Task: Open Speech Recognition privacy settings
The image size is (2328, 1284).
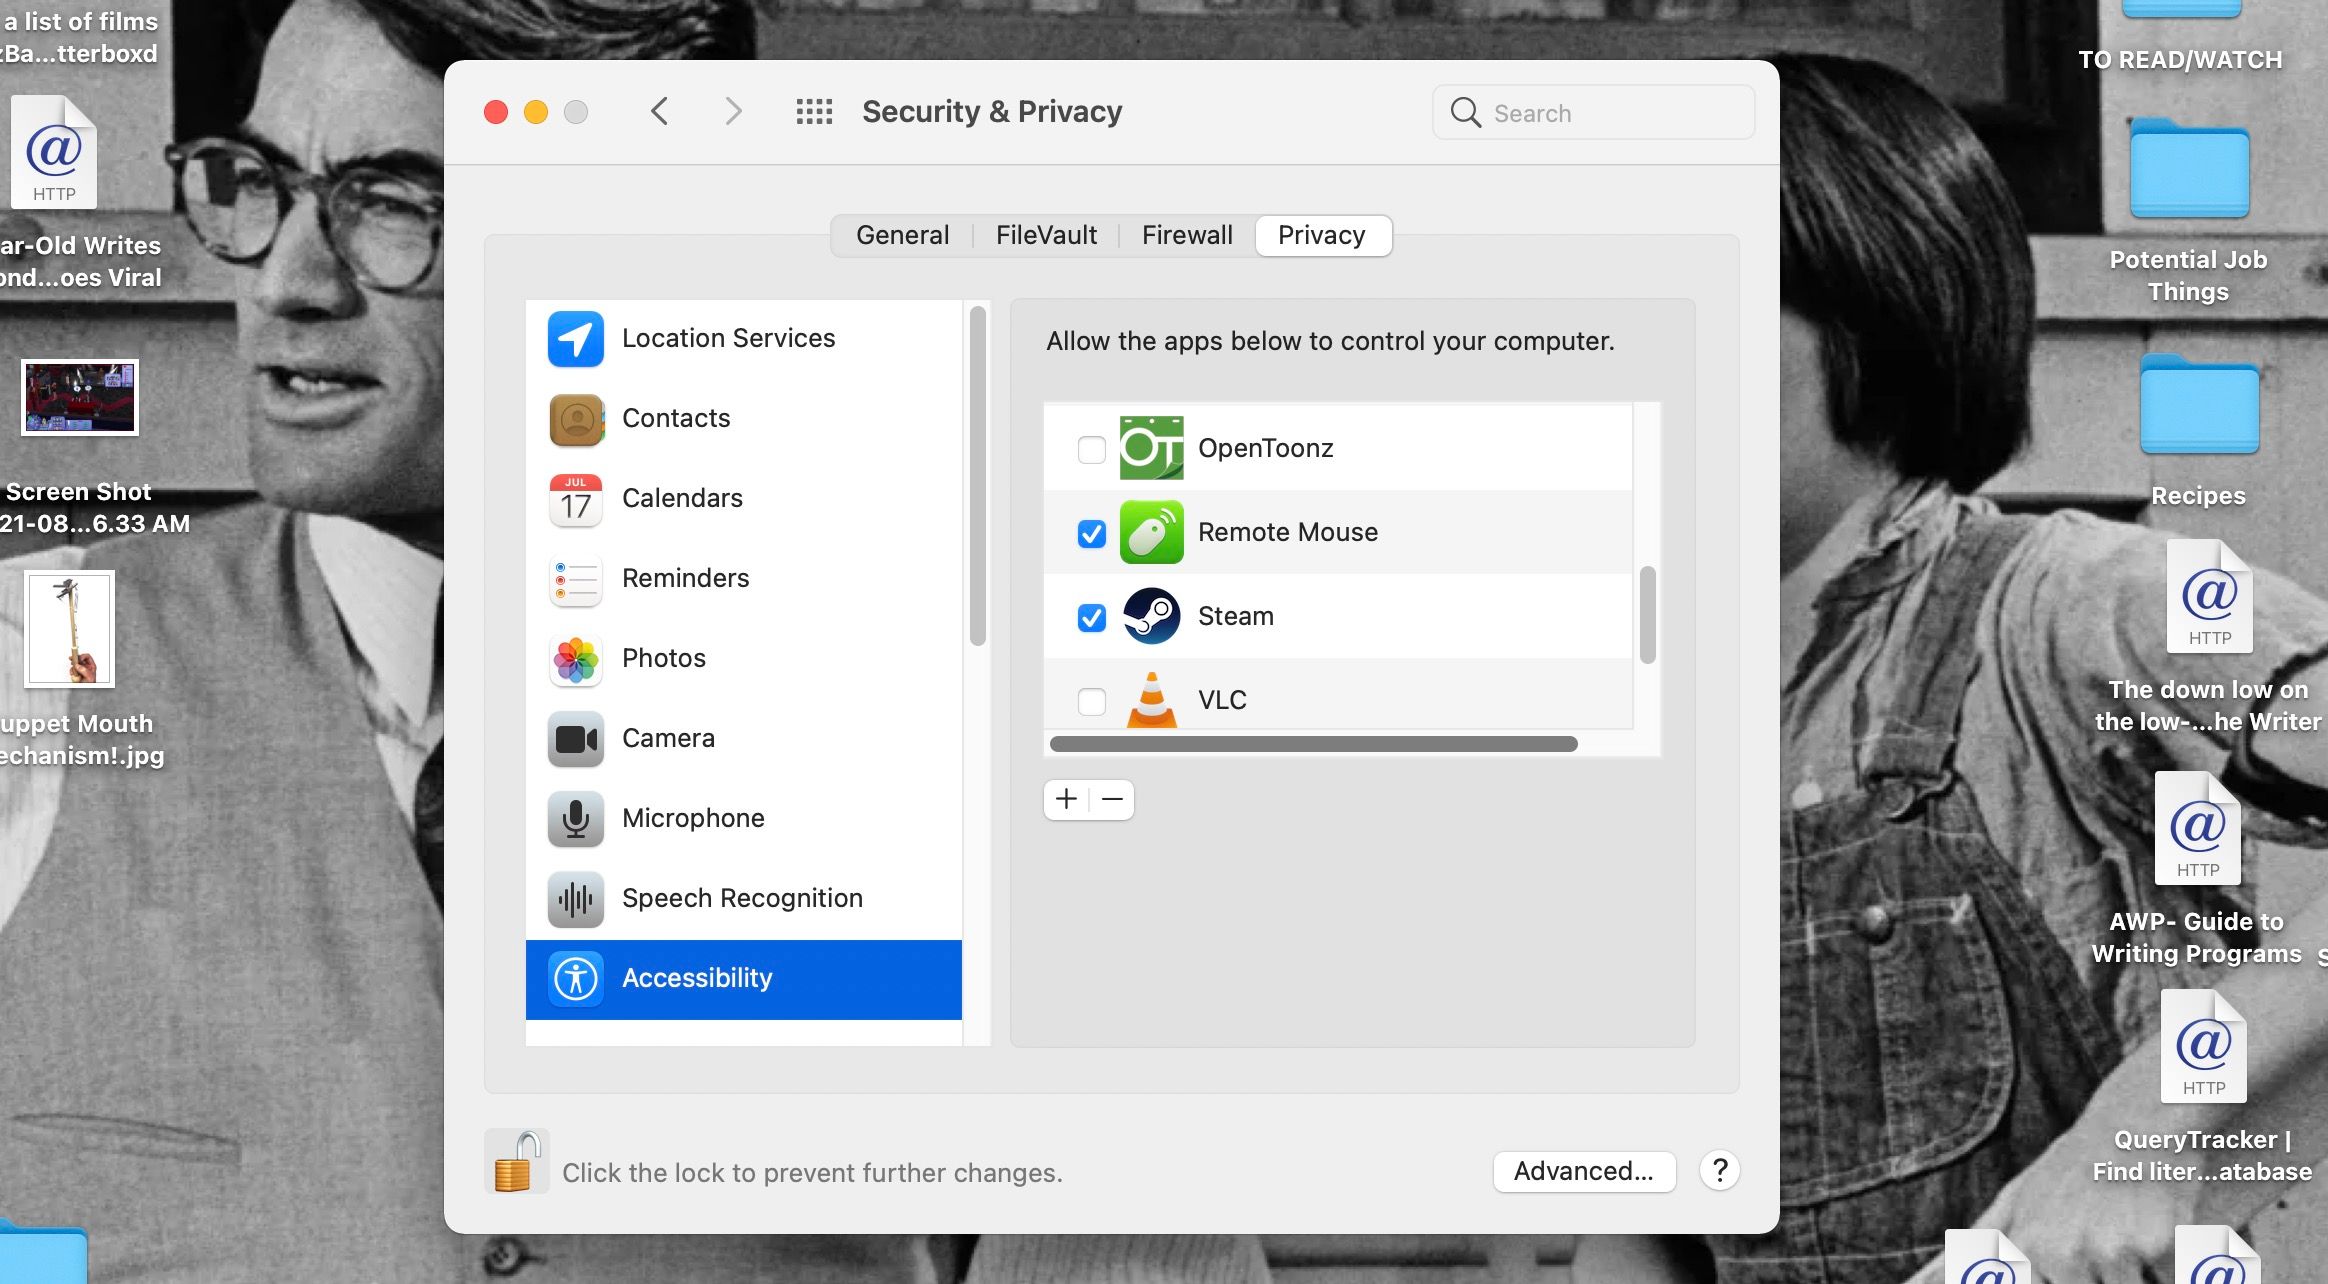Action: pyautogui.click(x=741, y=898)
